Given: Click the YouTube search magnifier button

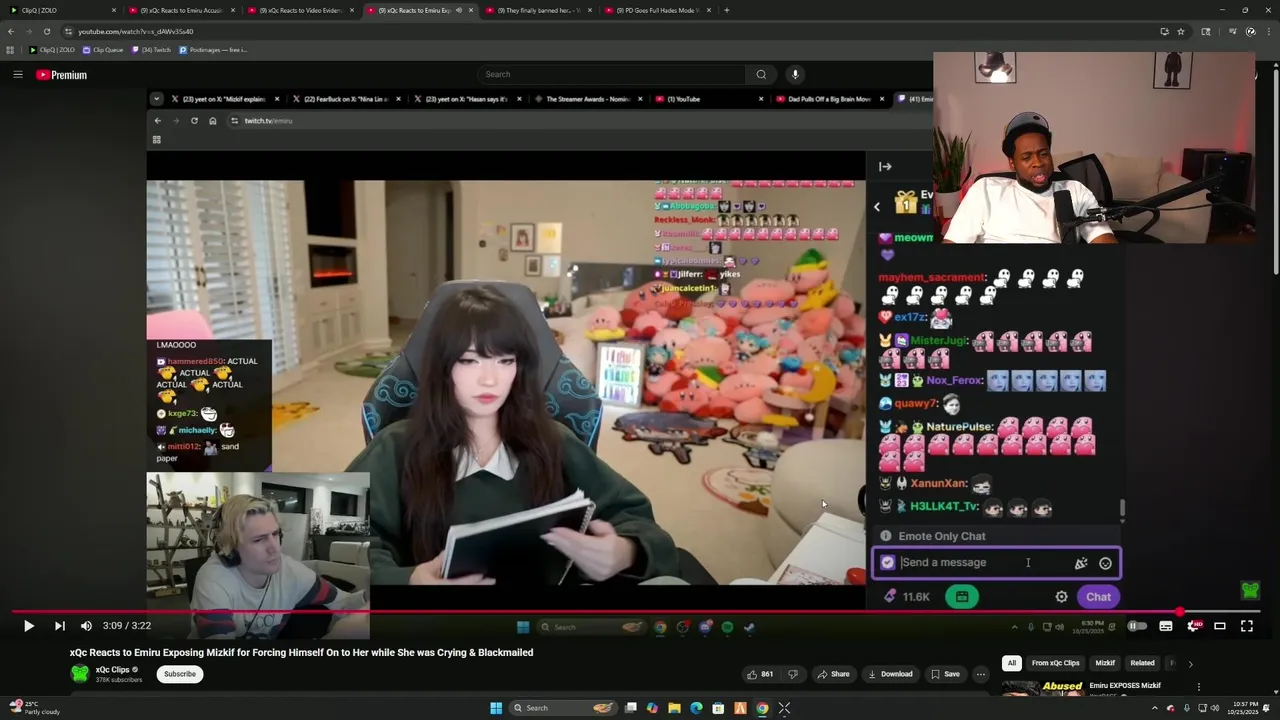Looking at the screenshot, I should 761,74.
